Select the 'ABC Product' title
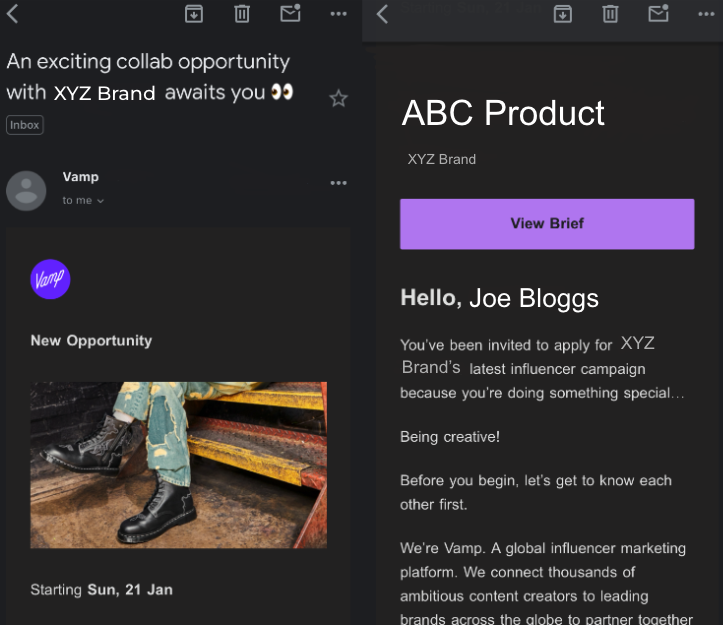This screenshot has height=625, width=723. [503, 113]
